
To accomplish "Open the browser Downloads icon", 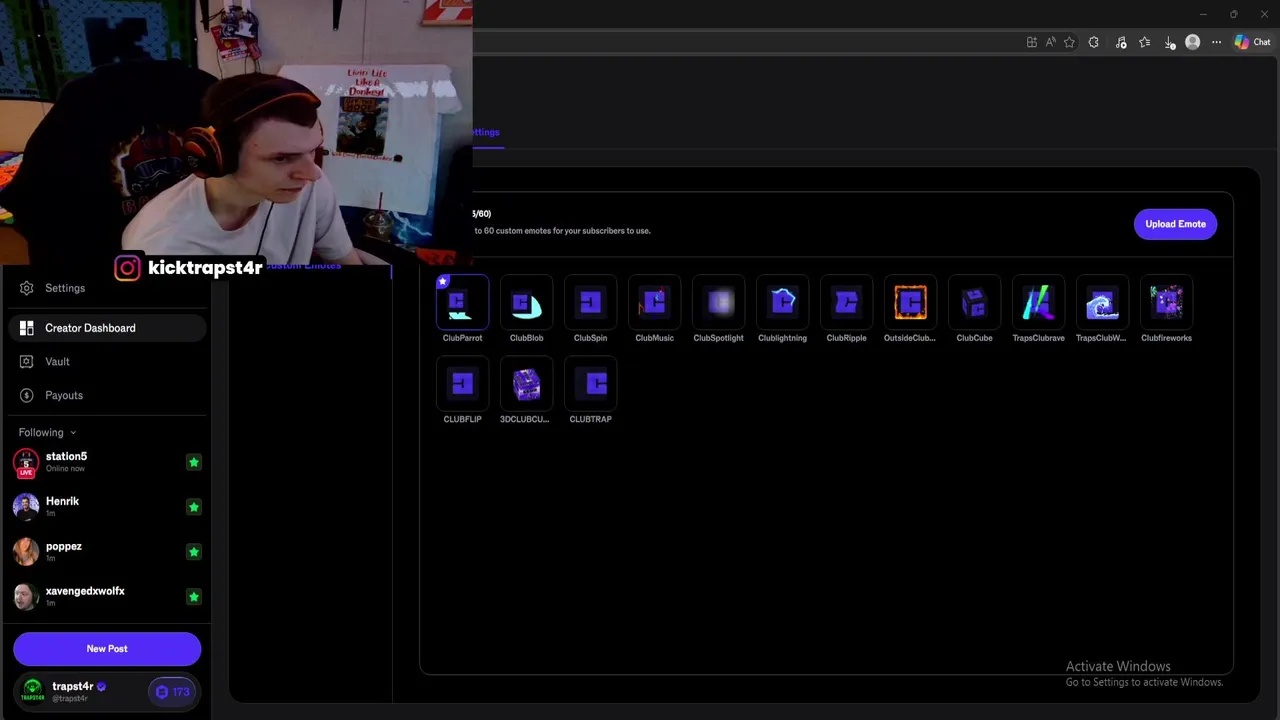I will click(1169, 42).
